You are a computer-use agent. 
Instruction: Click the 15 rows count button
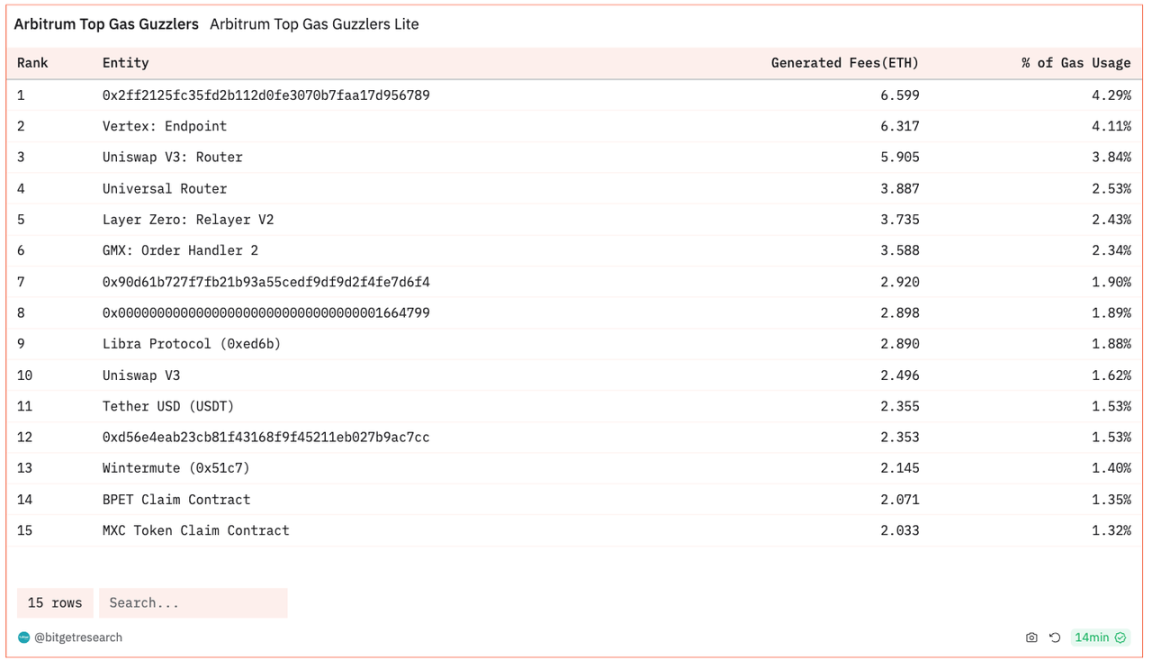[55, 603]
